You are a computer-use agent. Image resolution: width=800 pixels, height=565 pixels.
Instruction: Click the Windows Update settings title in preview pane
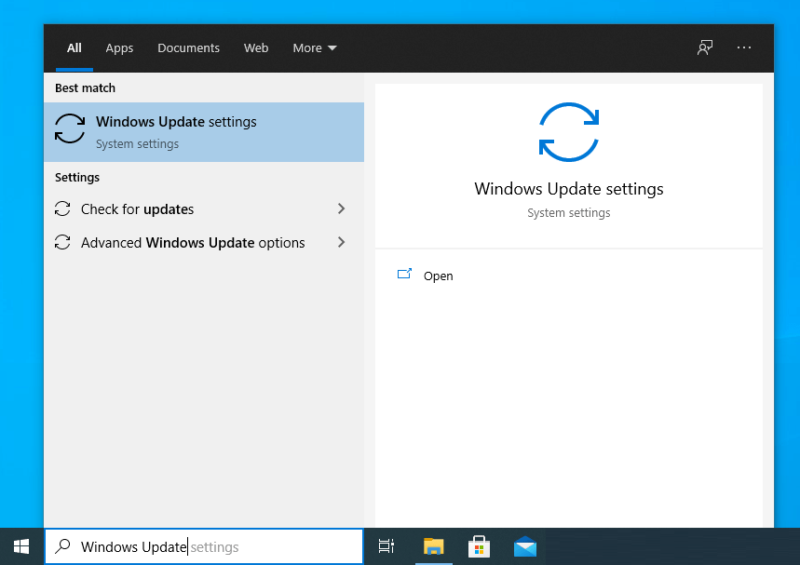[569, 189]
